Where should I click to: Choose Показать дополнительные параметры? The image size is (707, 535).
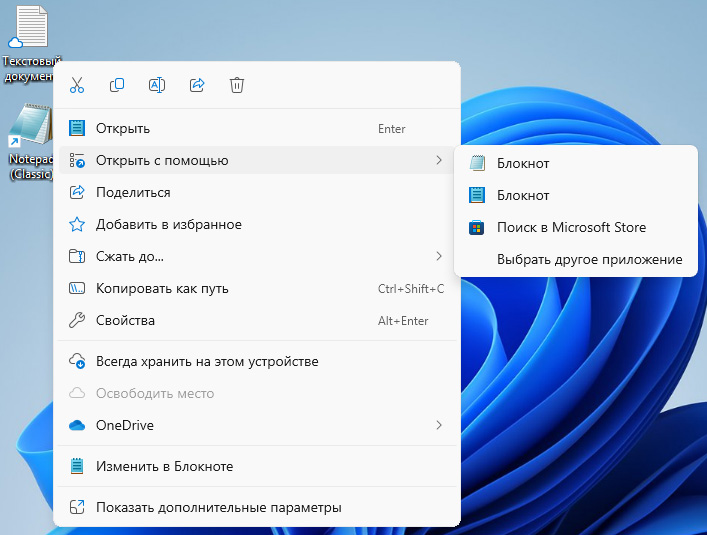(x=257, y=508)
